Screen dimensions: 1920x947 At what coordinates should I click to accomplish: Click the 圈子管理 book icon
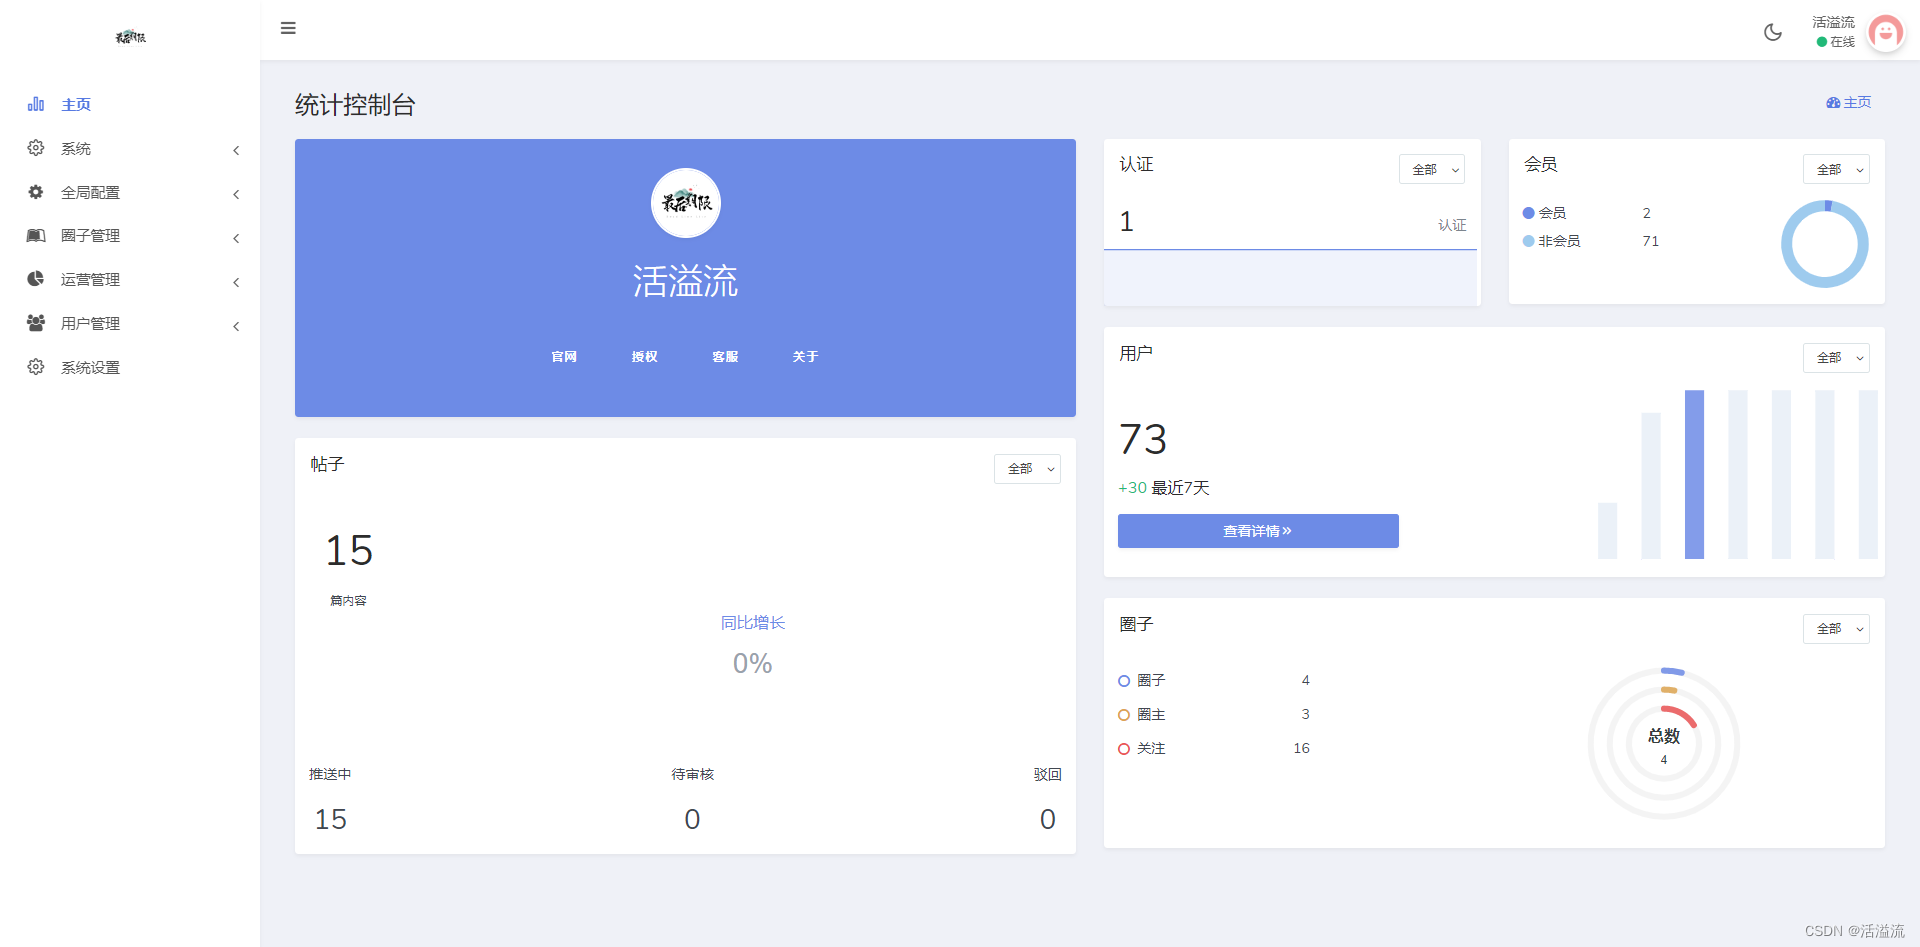coord(36,236)
